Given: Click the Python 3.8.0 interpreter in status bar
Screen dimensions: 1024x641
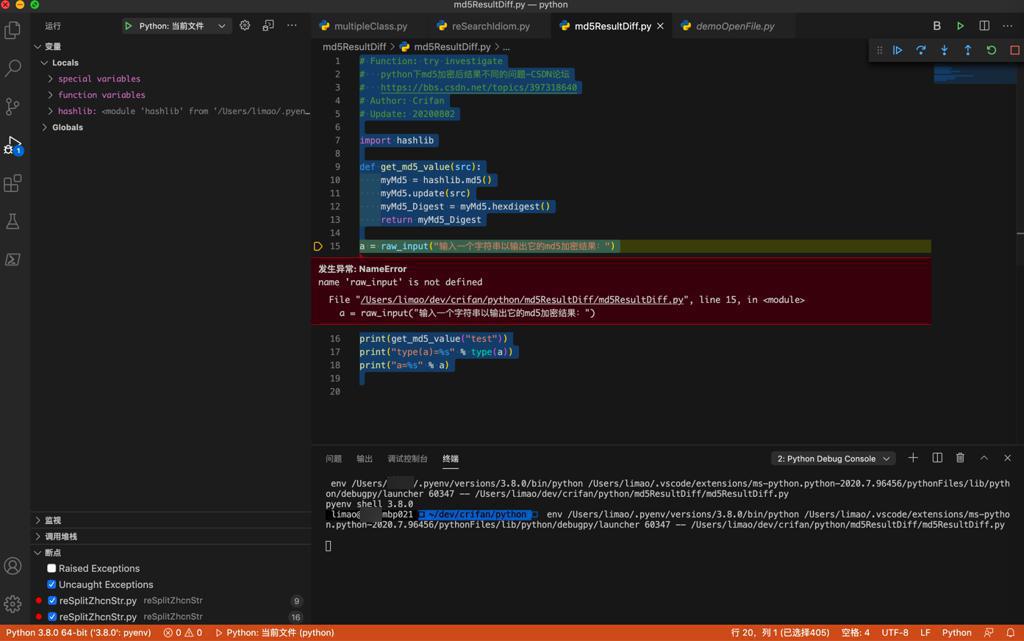Looking at the screenshot, I should click(x=78, y=633).
